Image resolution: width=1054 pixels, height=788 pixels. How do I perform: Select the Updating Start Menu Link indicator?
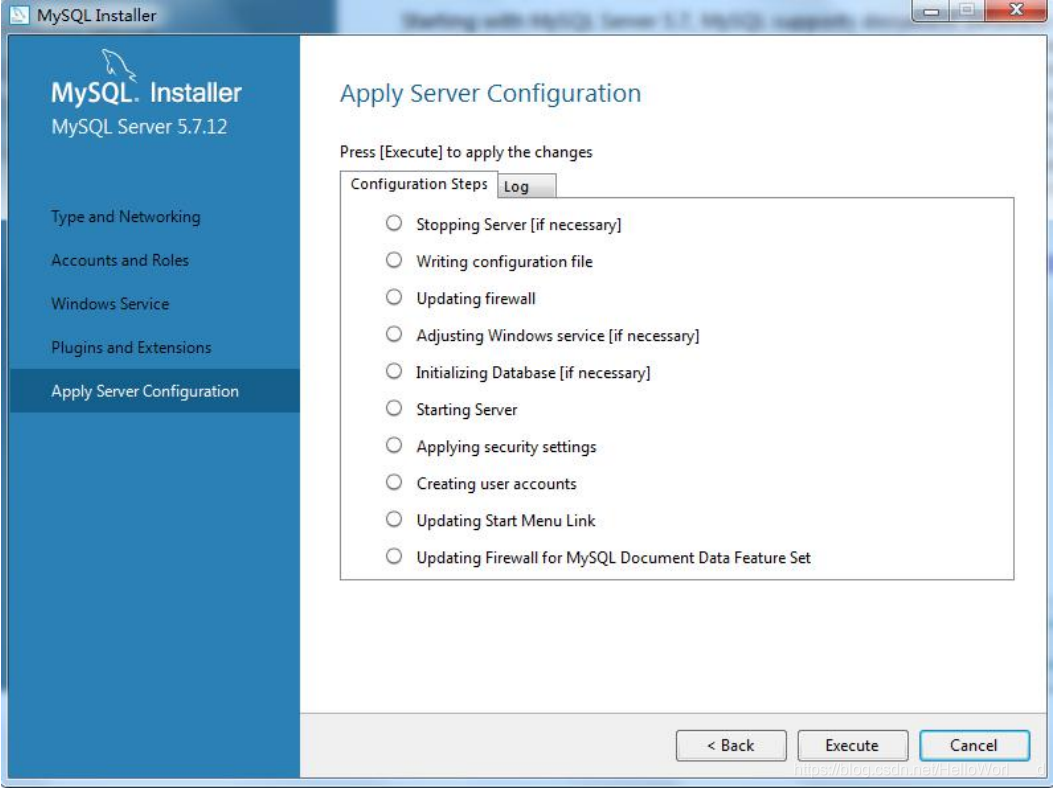(394, 518)
